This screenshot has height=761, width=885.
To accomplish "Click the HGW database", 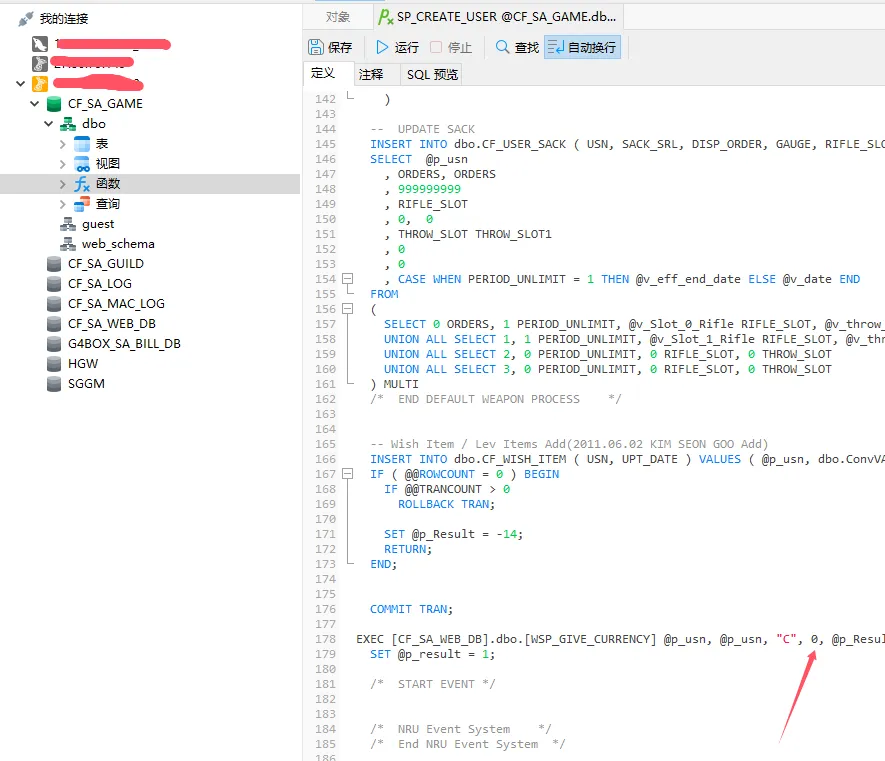I will tap(83, 364).
